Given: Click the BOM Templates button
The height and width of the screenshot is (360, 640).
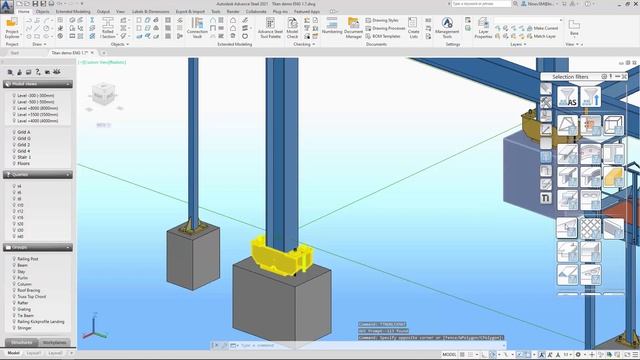Looking at the screenshot, I should (x=383, y=36).
